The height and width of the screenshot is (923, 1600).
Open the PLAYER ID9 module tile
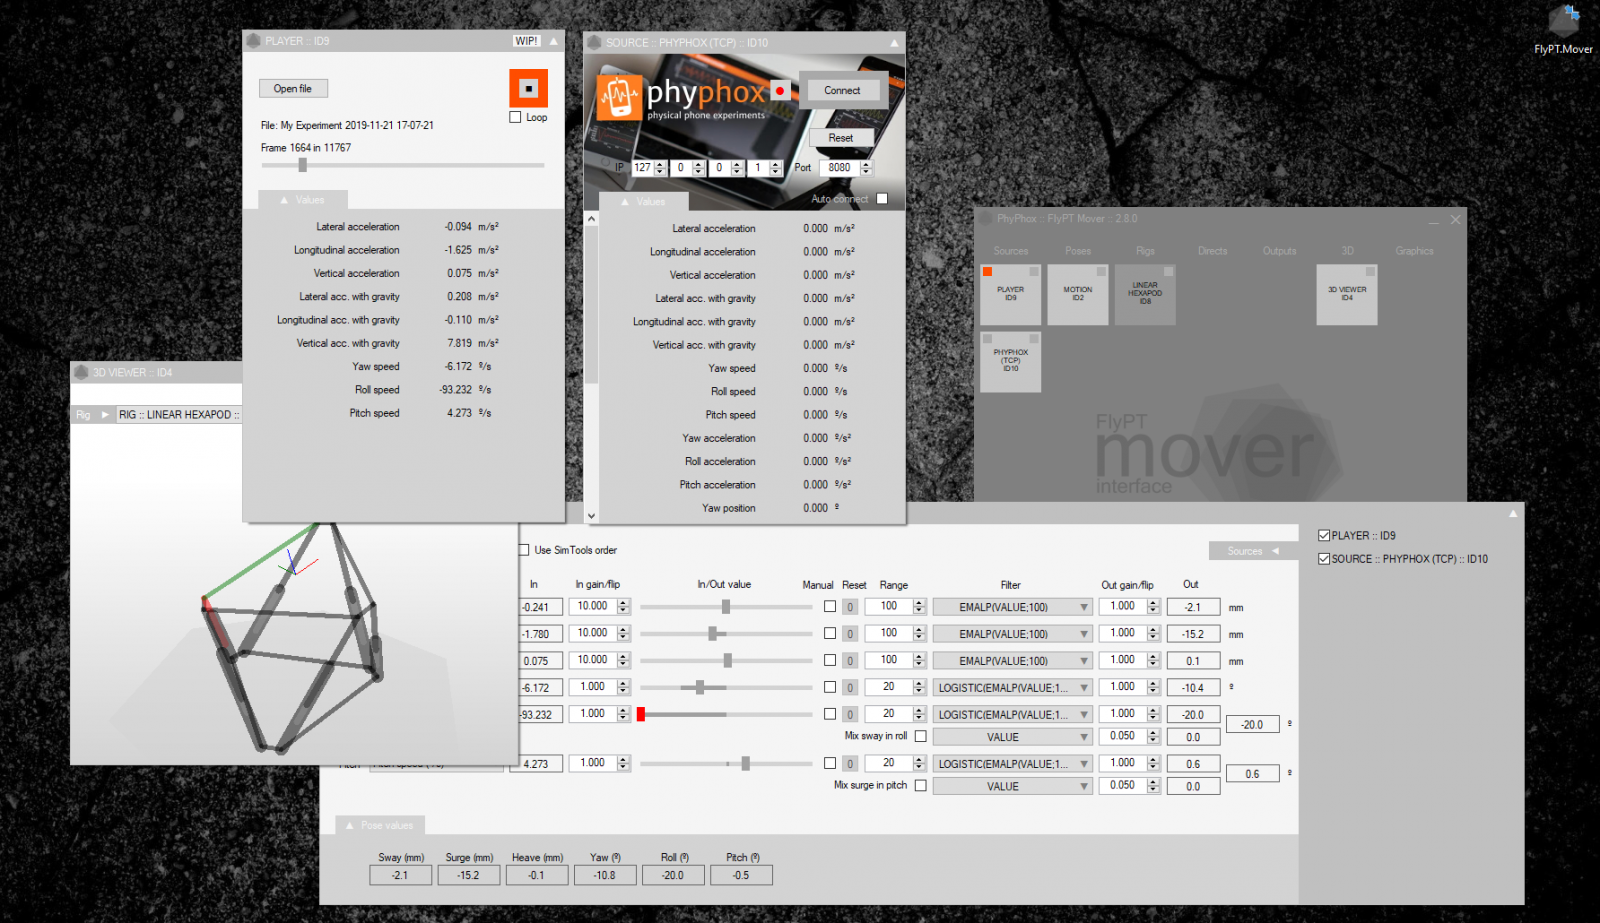[1010, 294]
